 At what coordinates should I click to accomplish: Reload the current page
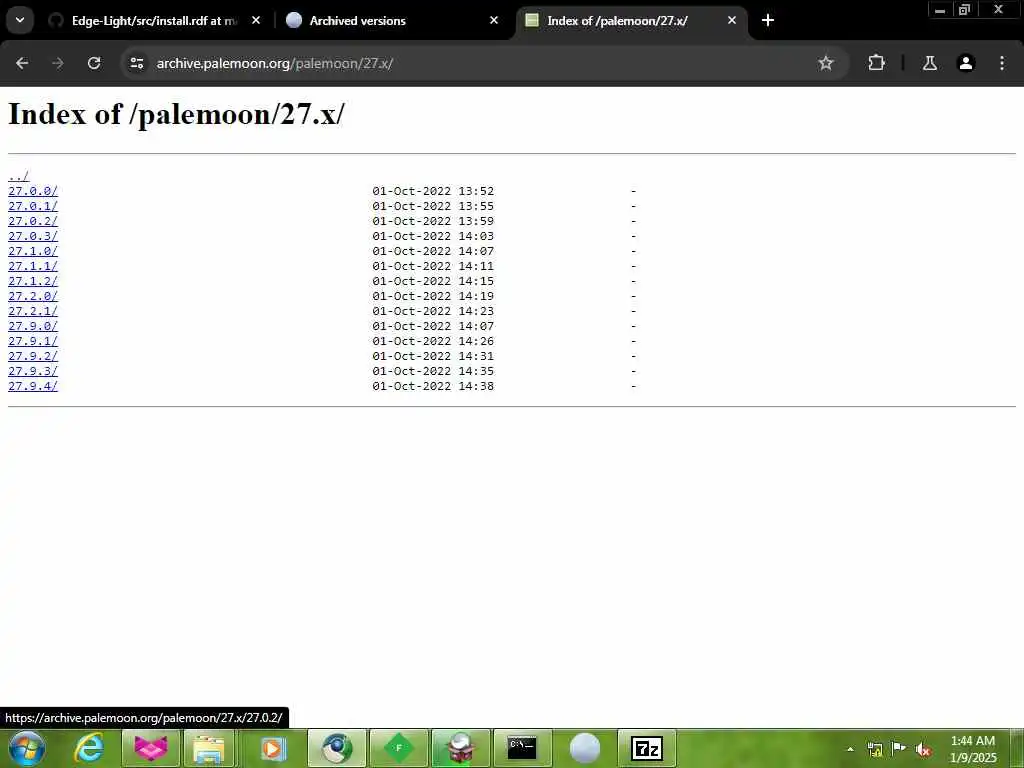pyautogui.click(x=94, y=63)
